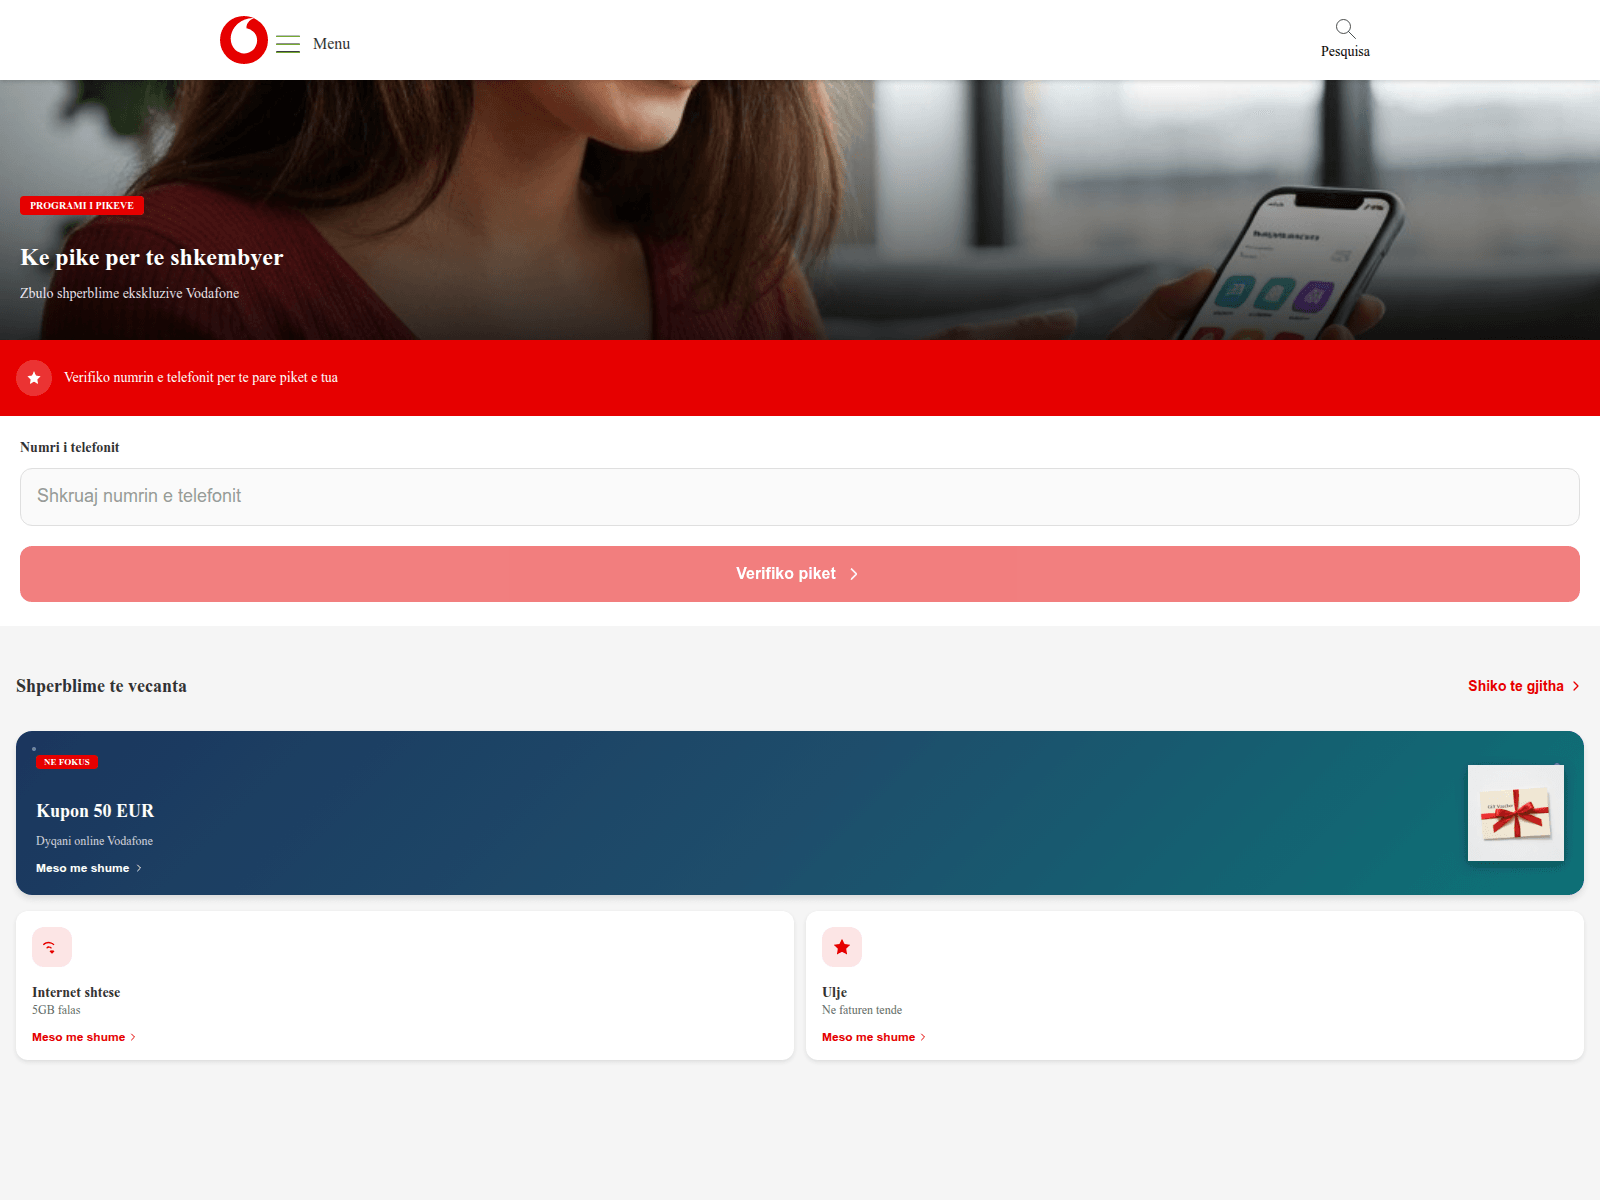The width and height of the screenshot is (1600, 1200).
Task: Open Shiko te gjitha link
Action: (1523, 686)
